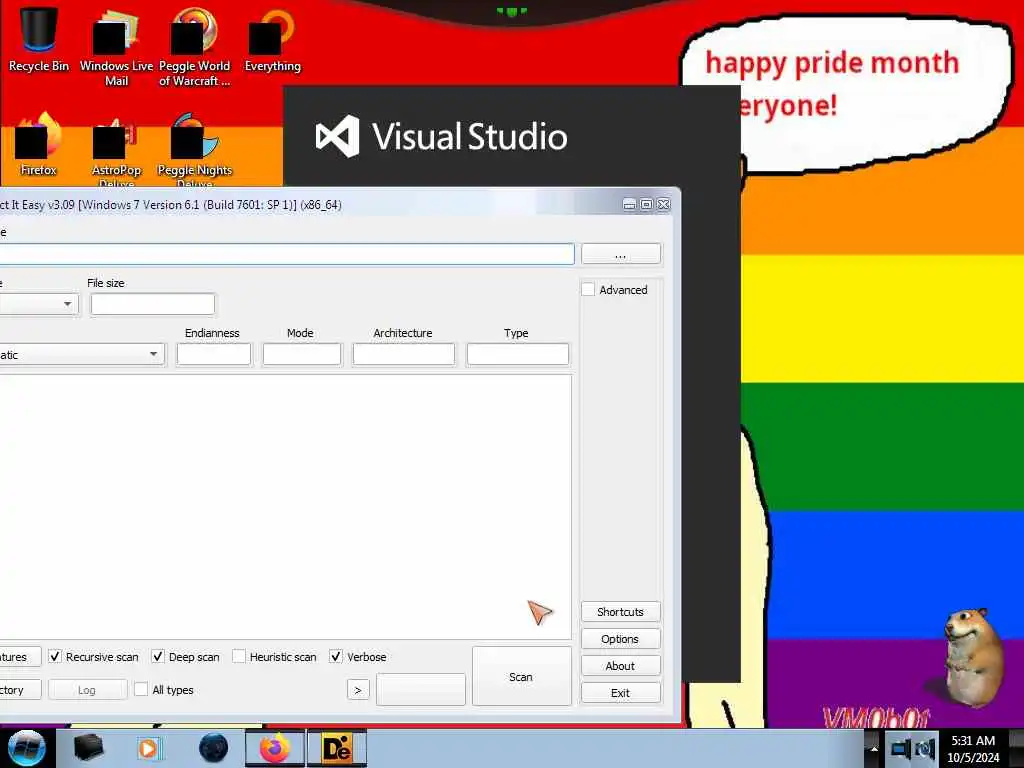1024x768 pixels.
Task: Open the dark round globe taskbar icon
Action: (213, 748)
